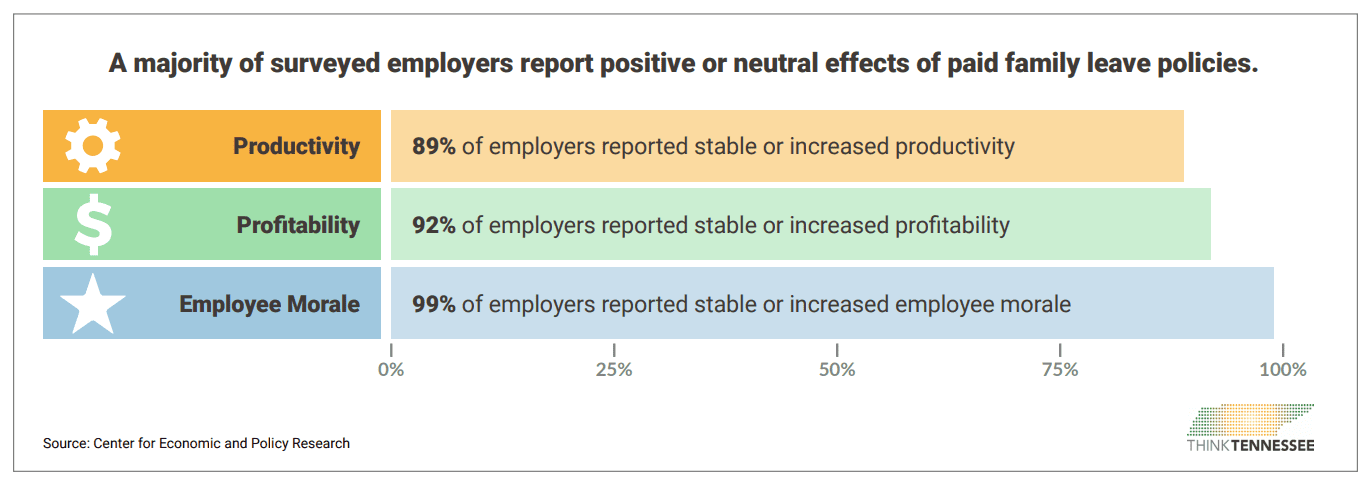Click the bold 99% figure
This screenshot has height=483, width=1370.
click(434, 304)
